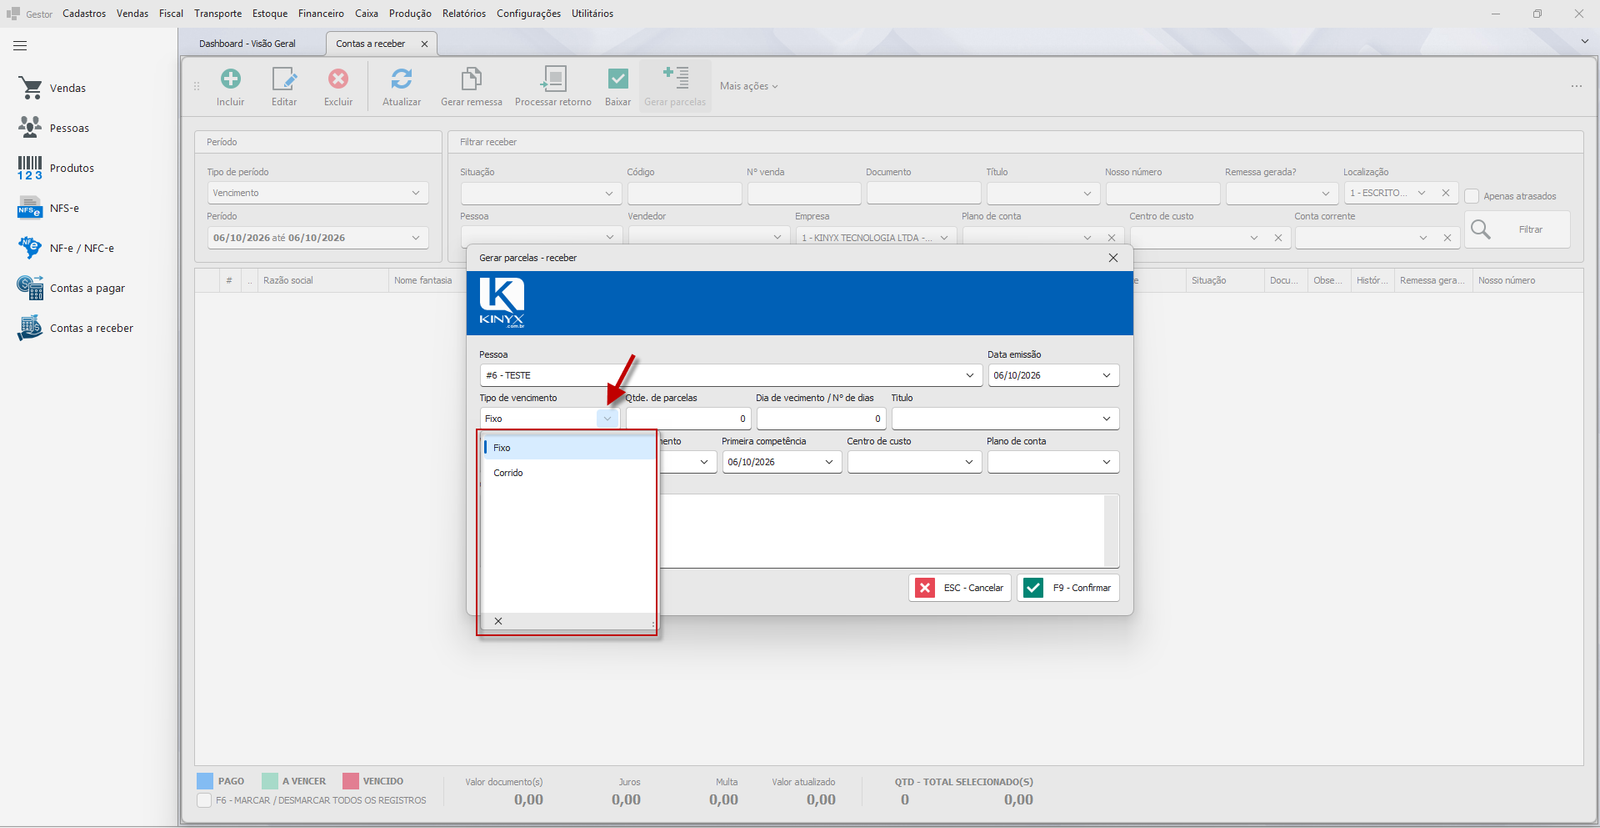Screen dimensions: 1600x828
Task: Open the Data emissão date picker
Action: [1106, 376]
